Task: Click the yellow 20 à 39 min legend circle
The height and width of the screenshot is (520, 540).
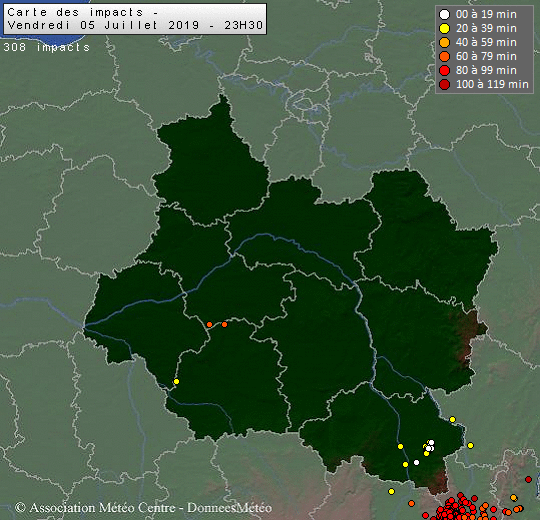Action: [445, 29]
